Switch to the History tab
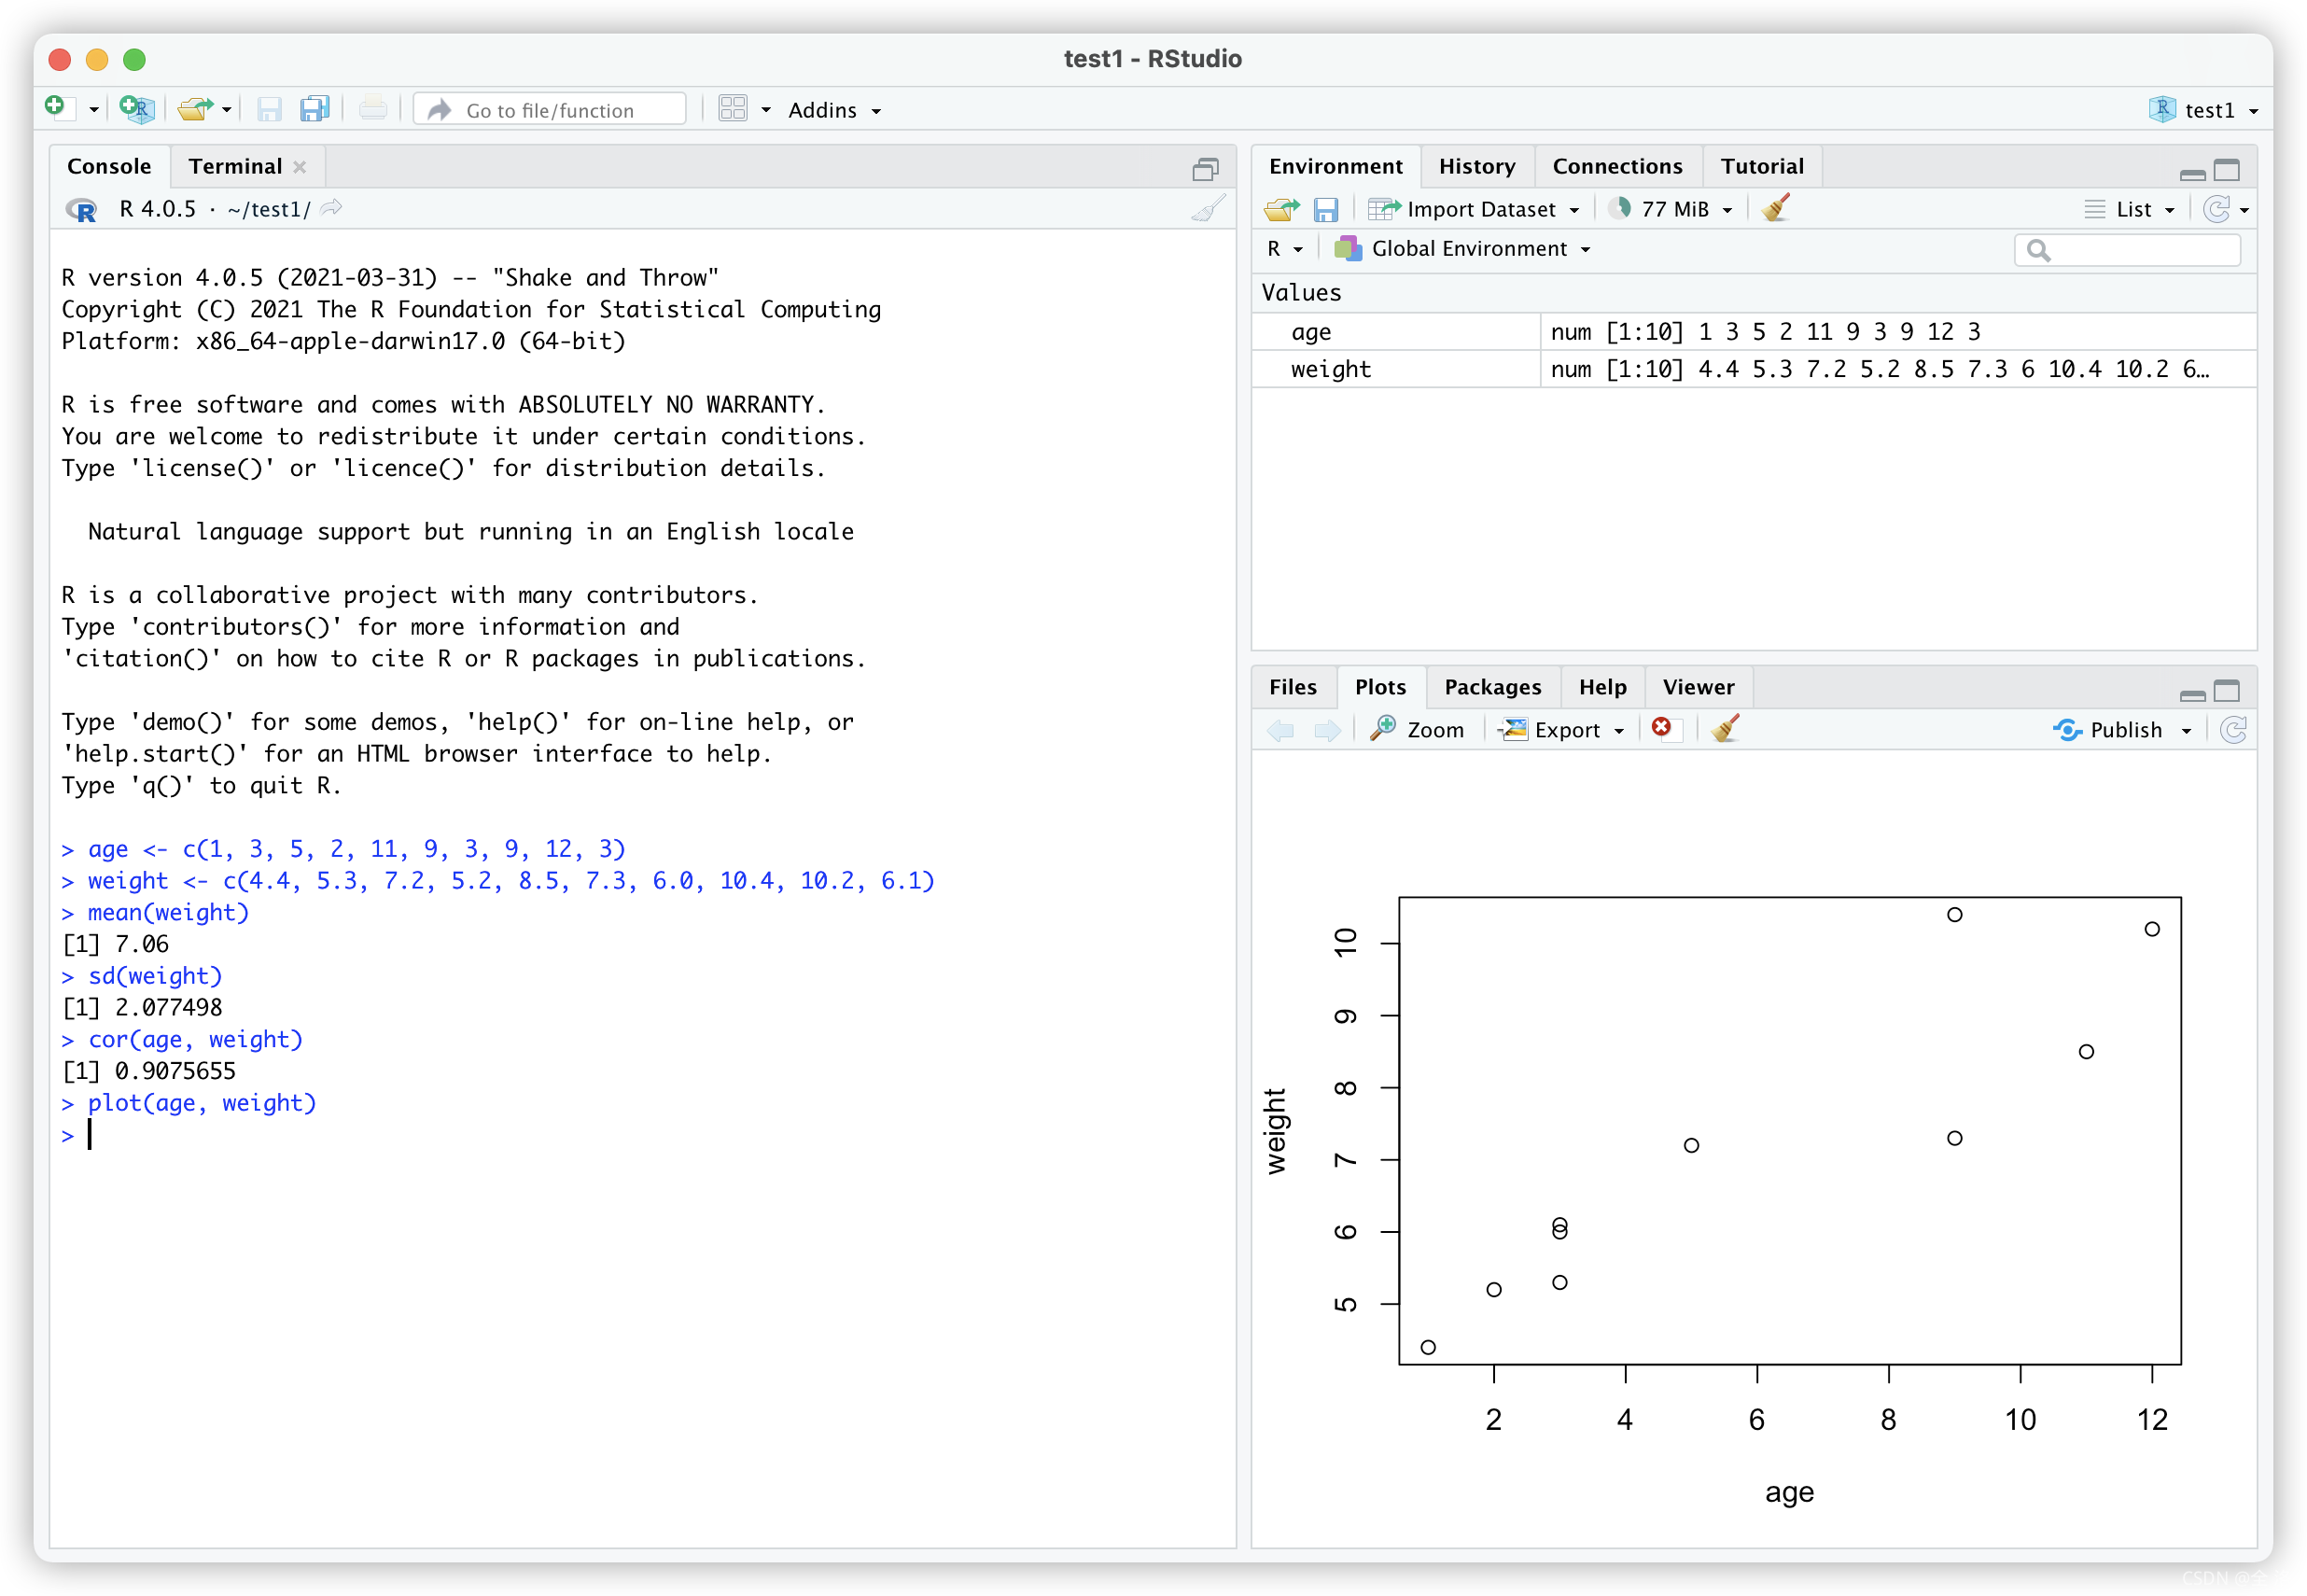 (1473, 163)
